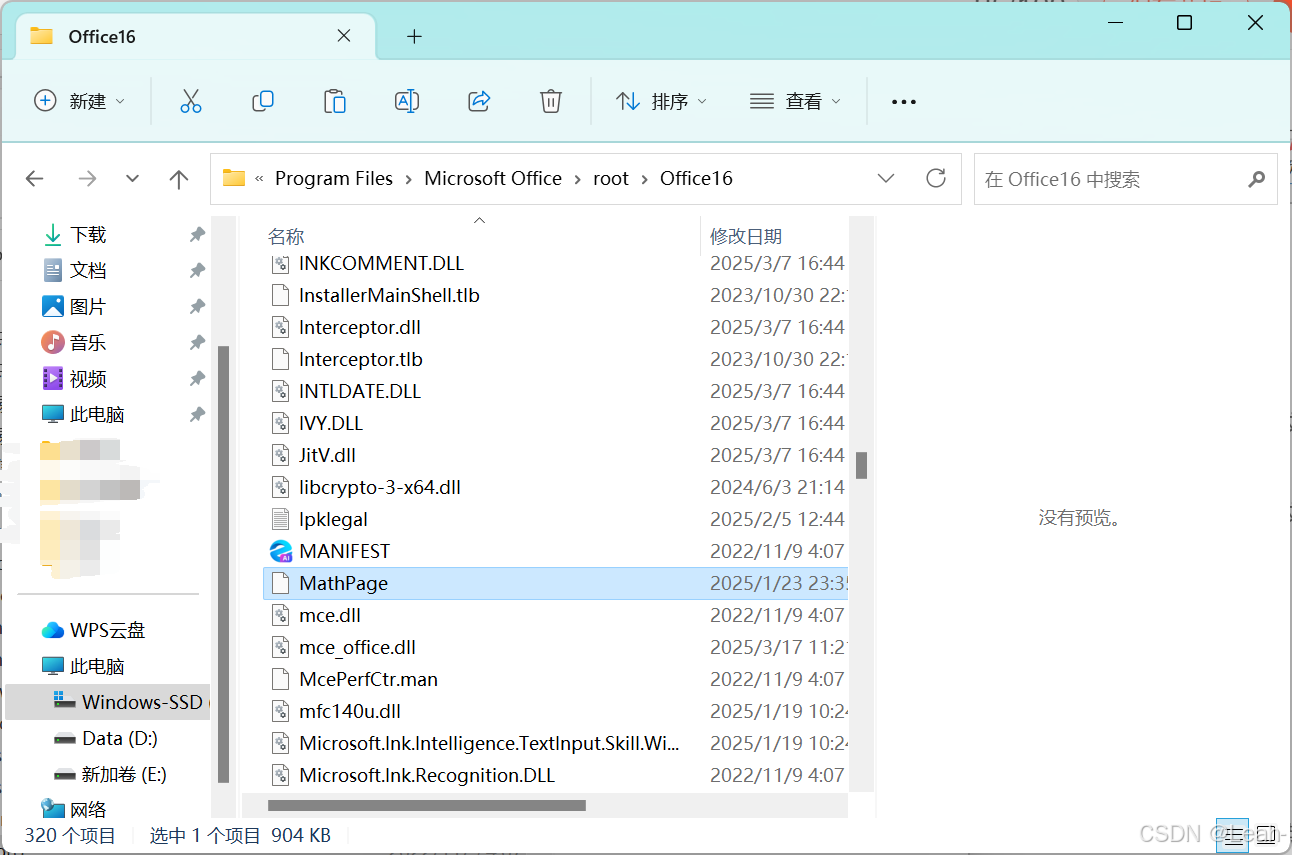The image size is (1292, 855).
Task: Select 网络 in navigation pane
Action: tap(88, 810)
